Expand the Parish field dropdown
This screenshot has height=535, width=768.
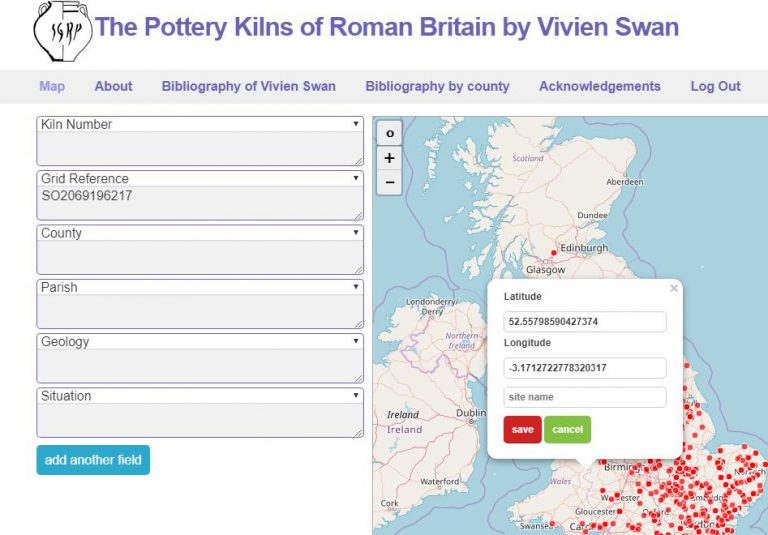coord(200,287)
